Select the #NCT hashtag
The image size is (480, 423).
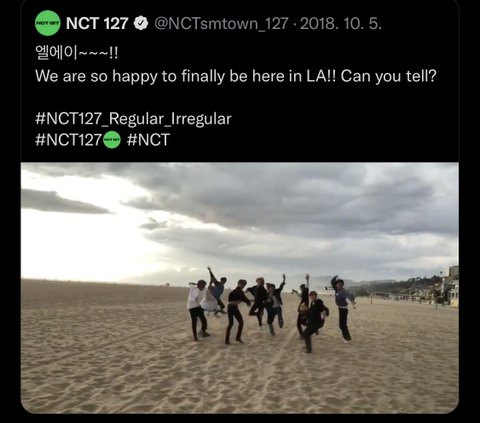tap(148, 140)
